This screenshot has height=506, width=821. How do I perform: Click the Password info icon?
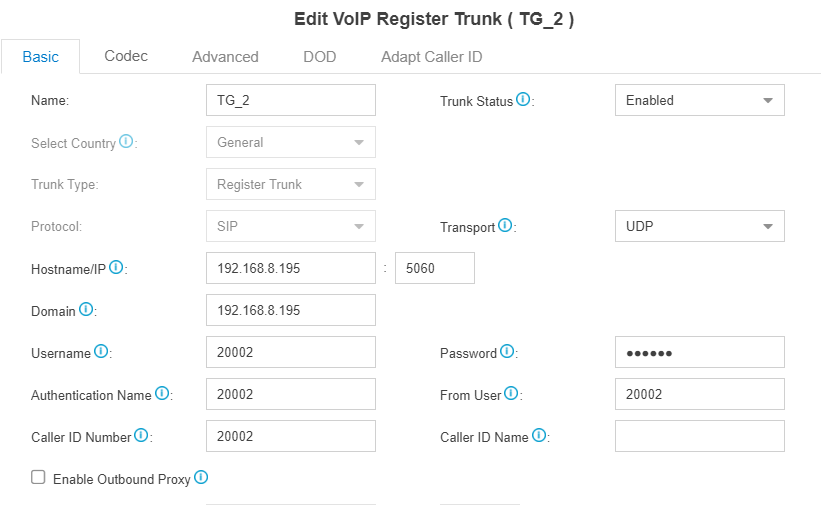coord(507,351)
